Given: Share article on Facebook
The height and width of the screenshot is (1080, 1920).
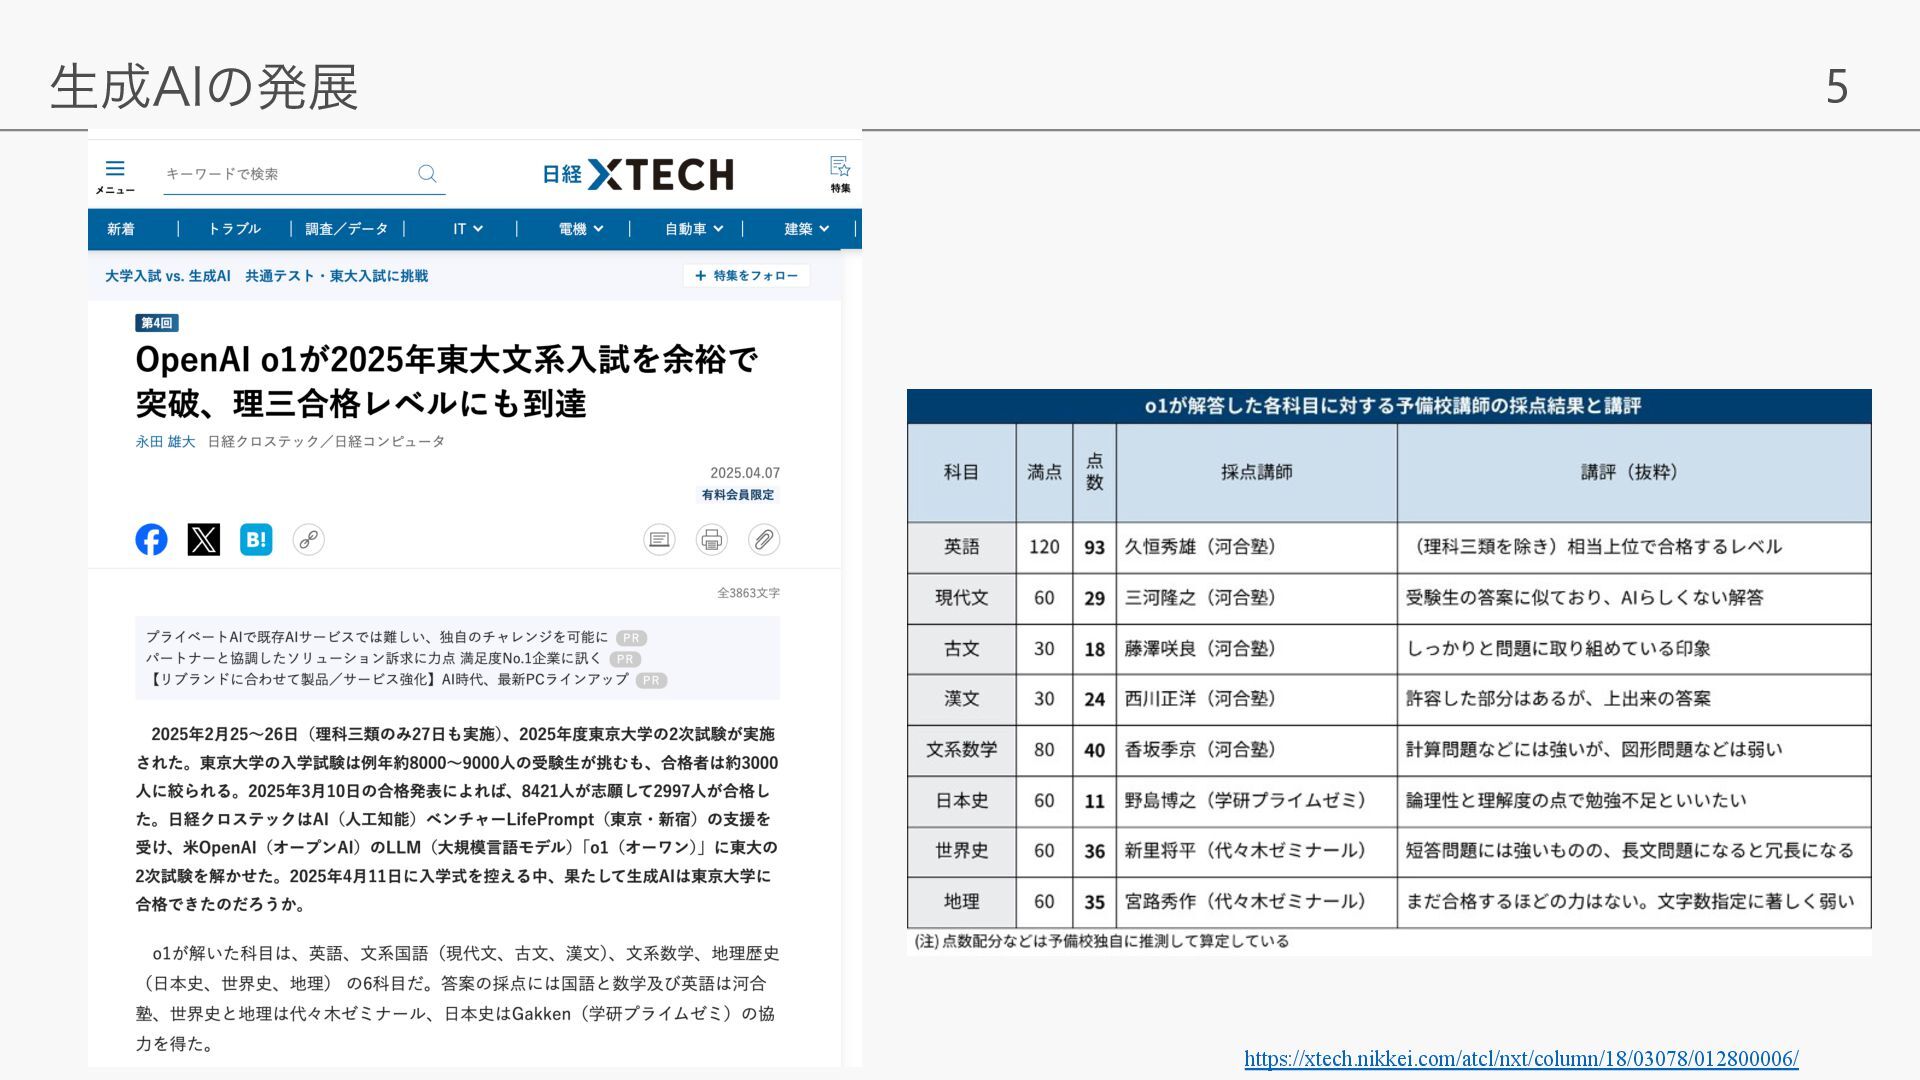Looking at the screenshot, I should [152, 540].
